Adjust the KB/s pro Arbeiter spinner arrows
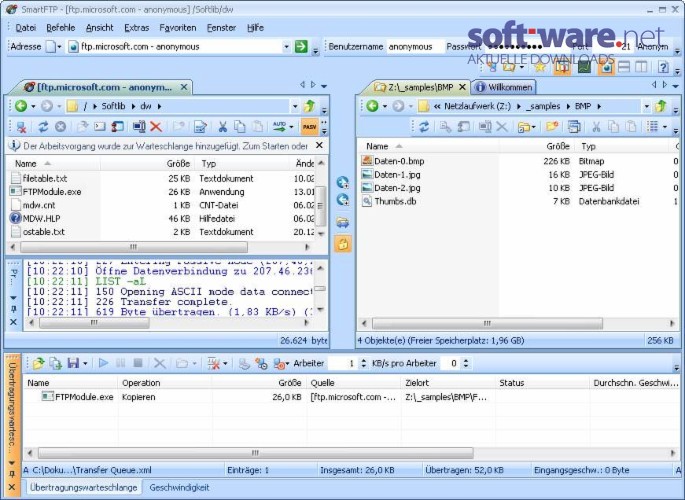Viewport: 685px width, 500px height. tap(466, 363)
